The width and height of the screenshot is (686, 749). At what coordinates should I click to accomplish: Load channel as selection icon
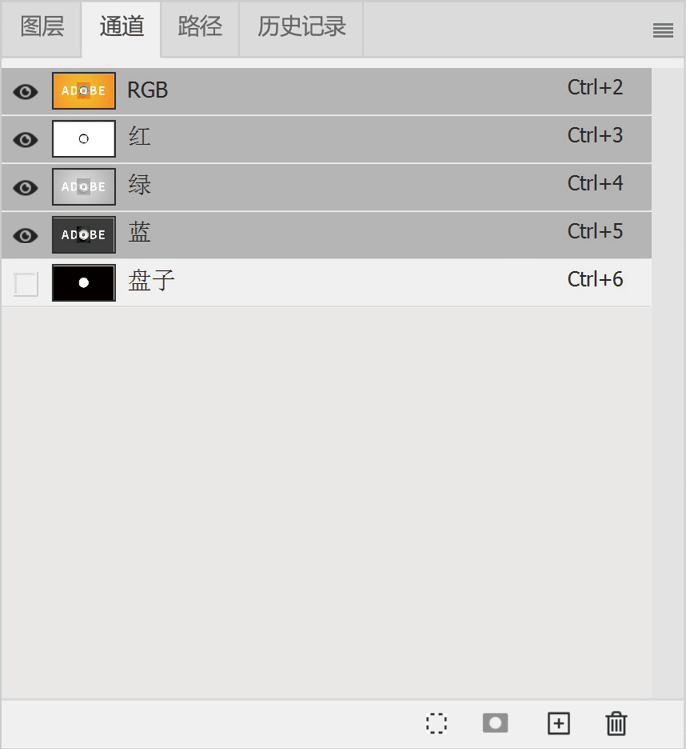436,723
